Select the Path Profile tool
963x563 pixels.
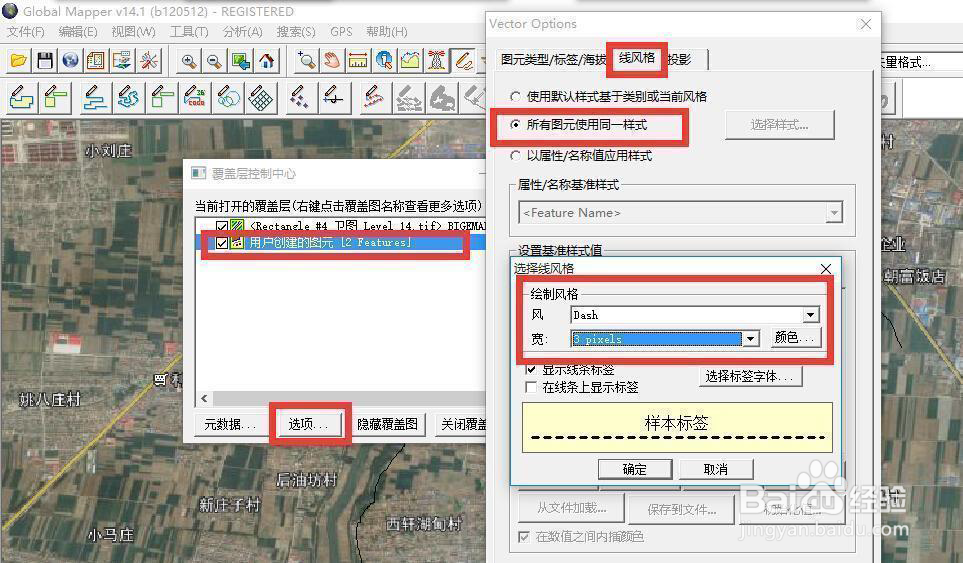click(x=410, y=61)
